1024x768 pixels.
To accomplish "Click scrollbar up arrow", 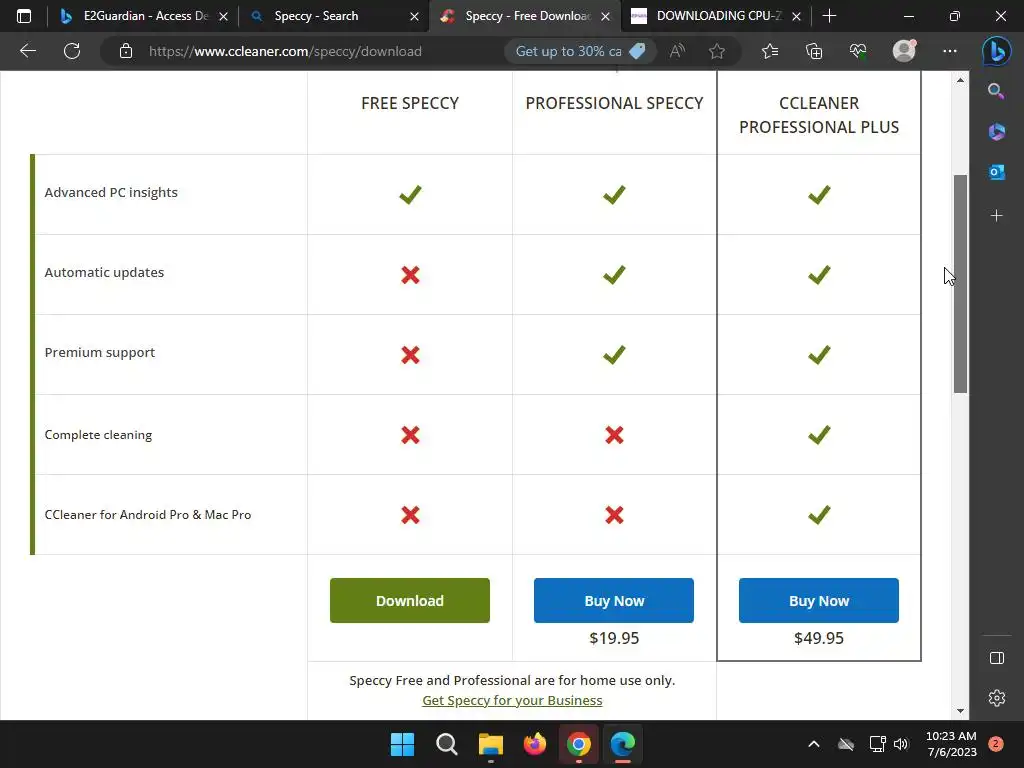I will pyautogui.click(x=960, y=80).
